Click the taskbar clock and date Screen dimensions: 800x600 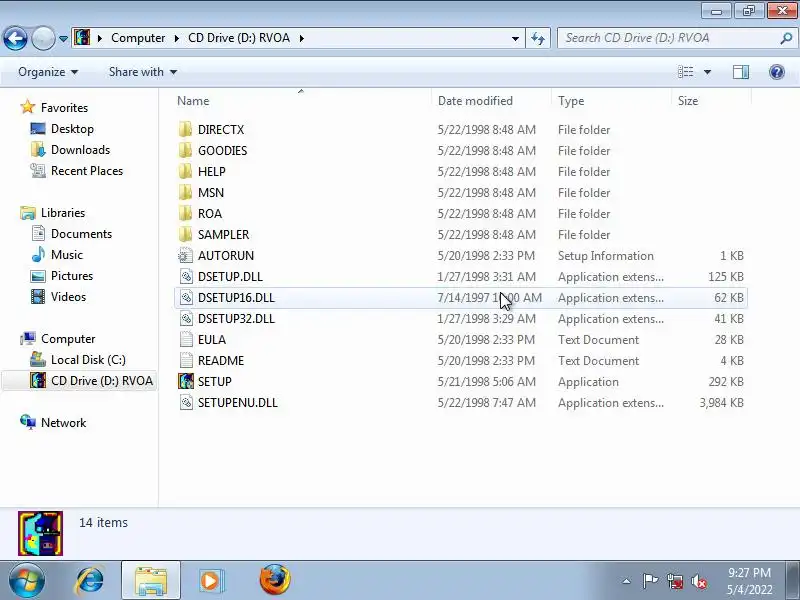(x=749, y=581)
